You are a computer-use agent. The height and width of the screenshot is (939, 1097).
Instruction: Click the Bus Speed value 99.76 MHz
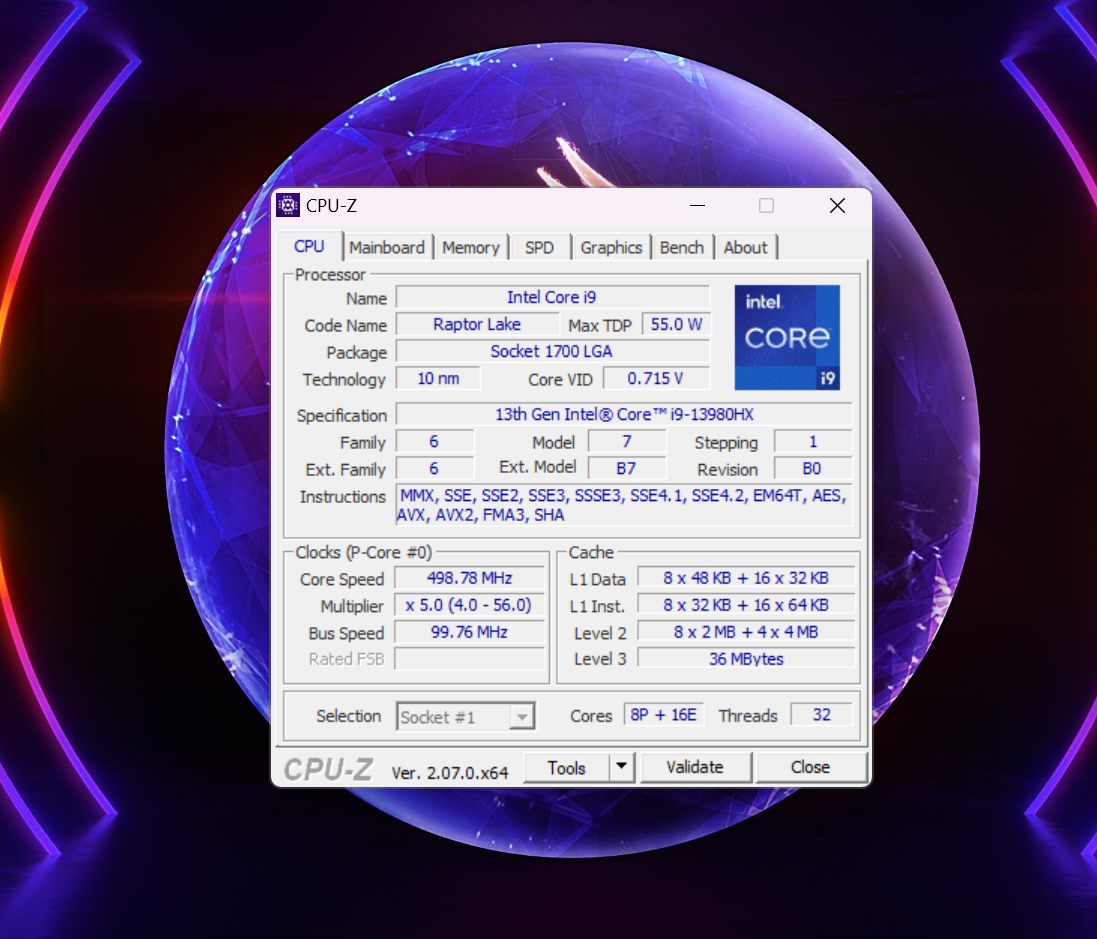[469, 632]
